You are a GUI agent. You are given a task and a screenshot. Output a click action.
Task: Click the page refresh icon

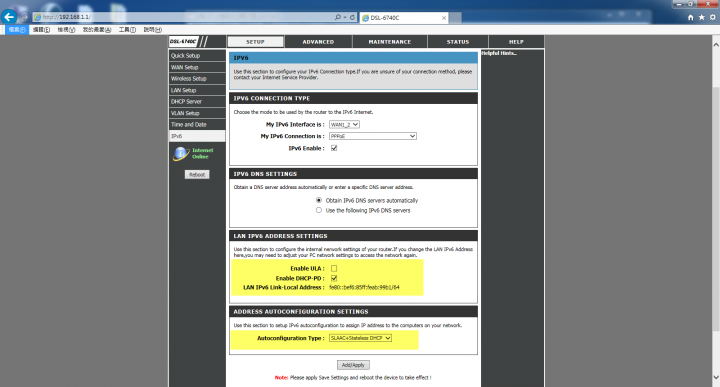click(352, 17)
